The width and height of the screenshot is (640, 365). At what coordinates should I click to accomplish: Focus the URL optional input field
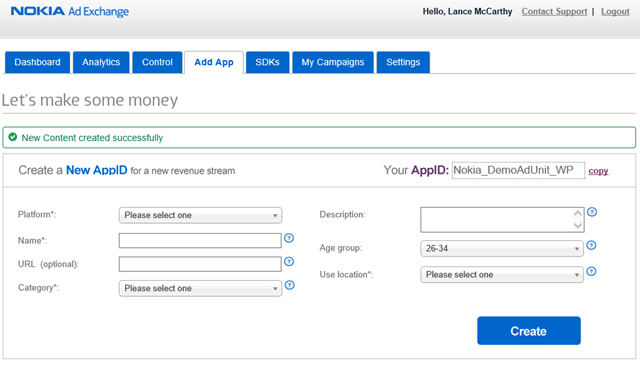click(x=200, y=264)
